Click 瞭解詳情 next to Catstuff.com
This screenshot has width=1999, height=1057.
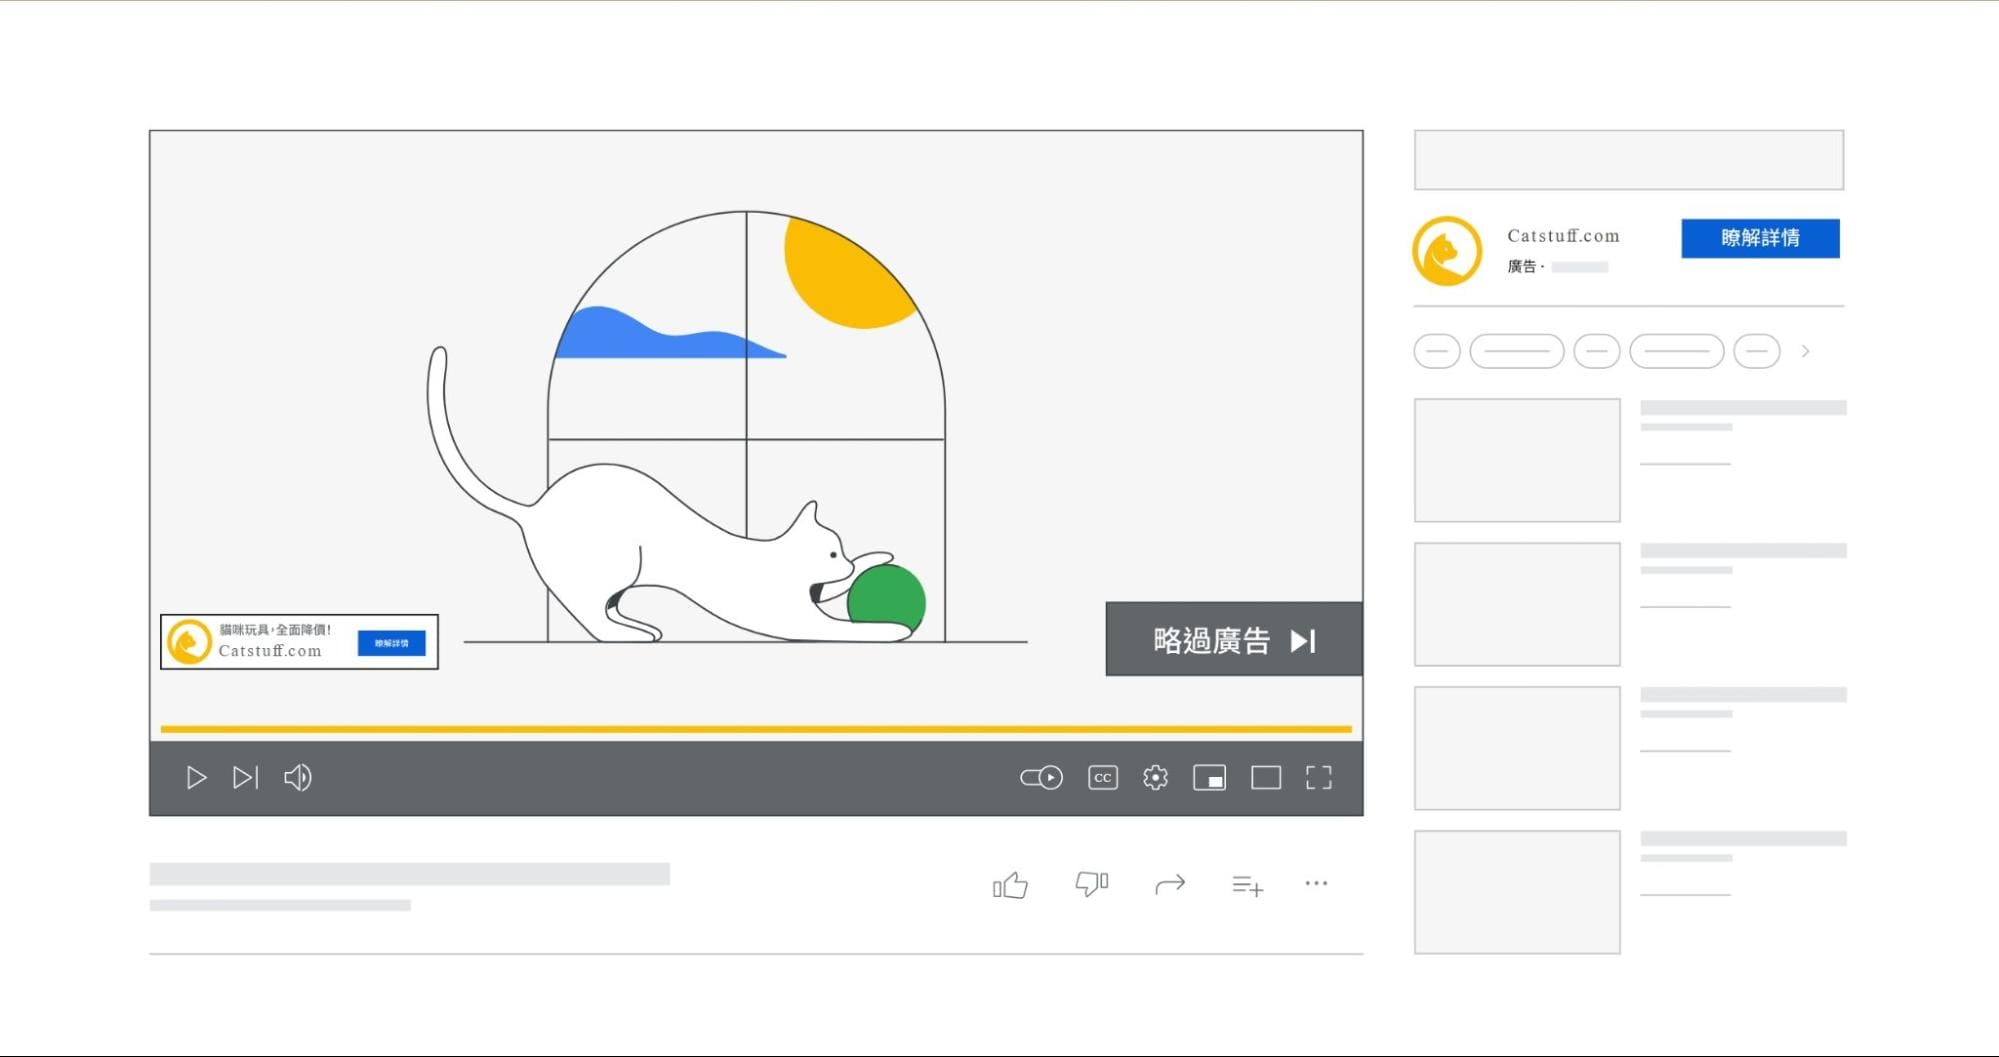[1760, 238]
